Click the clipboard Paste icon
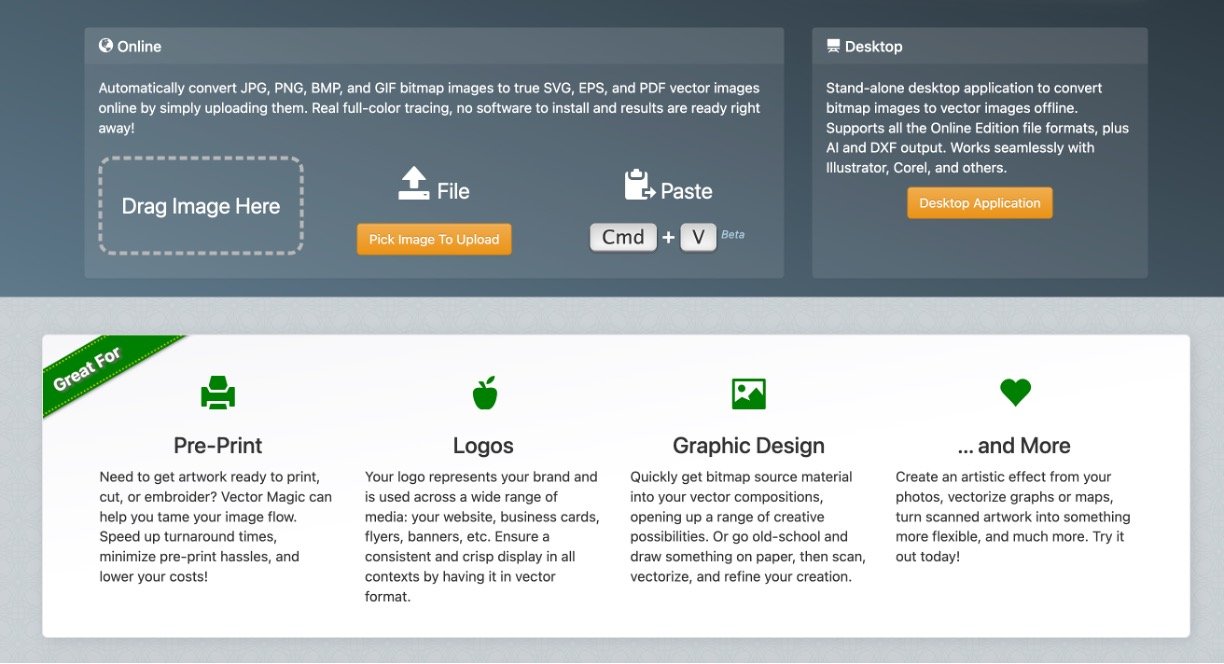The image size is (1224, 664). click(x=638, y=185)
